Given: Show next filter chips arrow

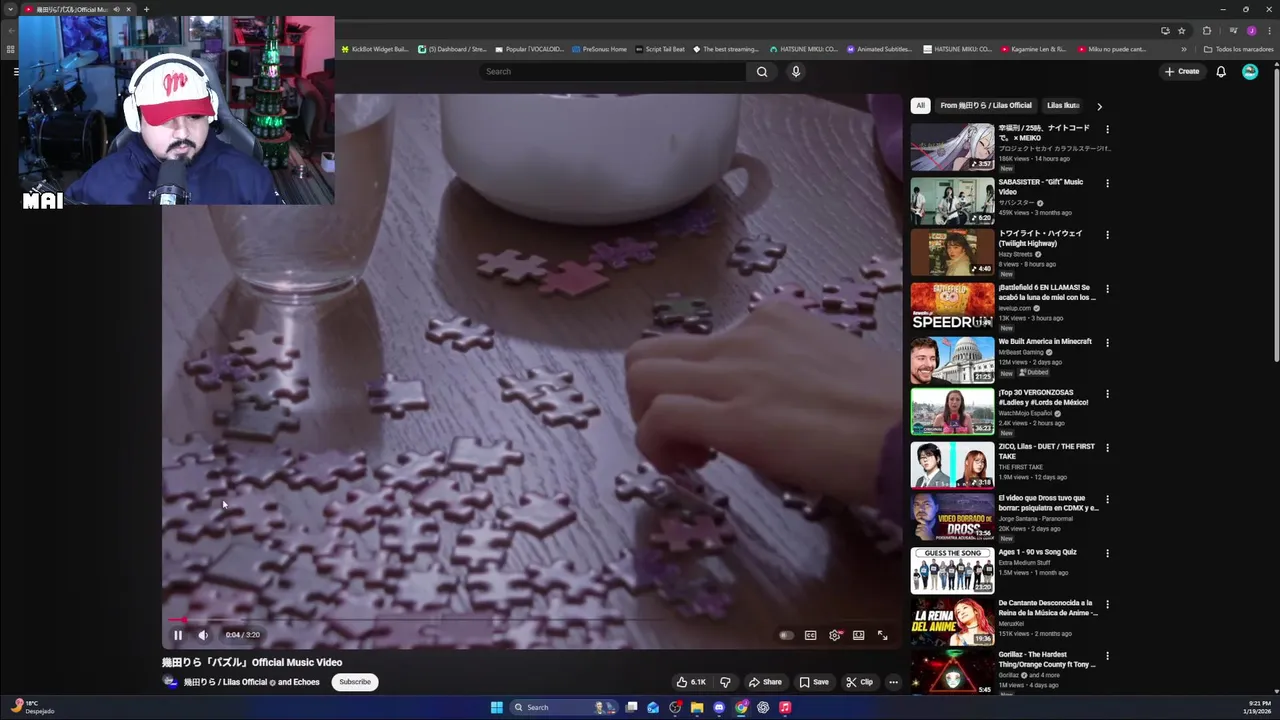Looking at the screenshot, I should [x=1099, y=106].
